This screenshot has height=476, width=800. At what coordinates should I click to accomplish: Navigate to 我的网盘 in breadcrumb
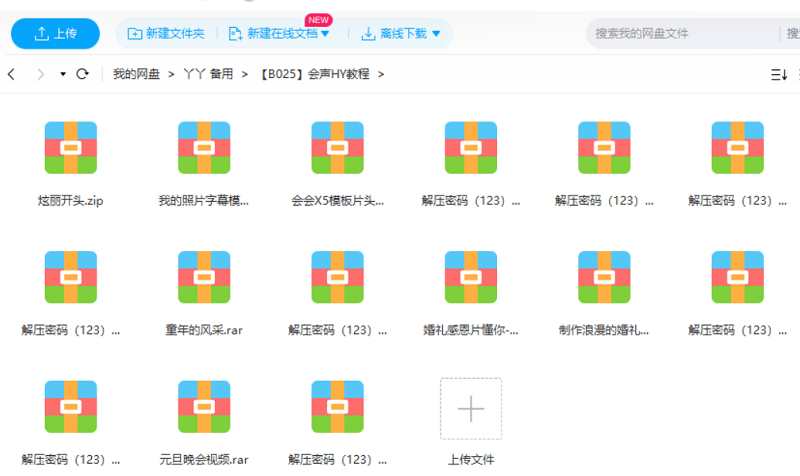[x=137, y=74]
